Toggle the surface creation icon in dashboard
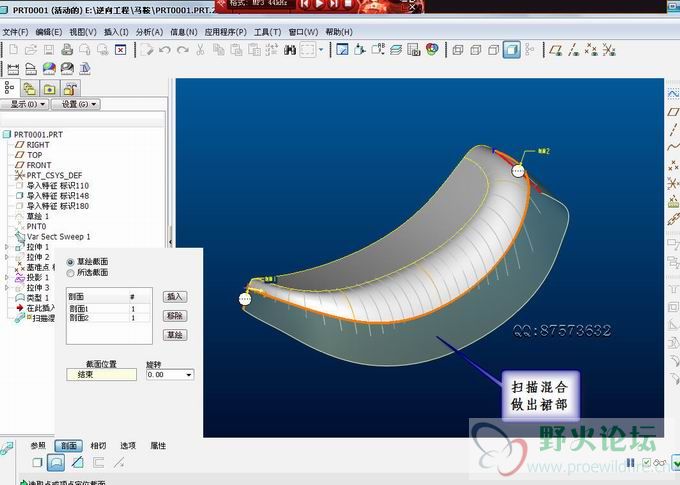 pyautogui.click(x=56, y=462)
